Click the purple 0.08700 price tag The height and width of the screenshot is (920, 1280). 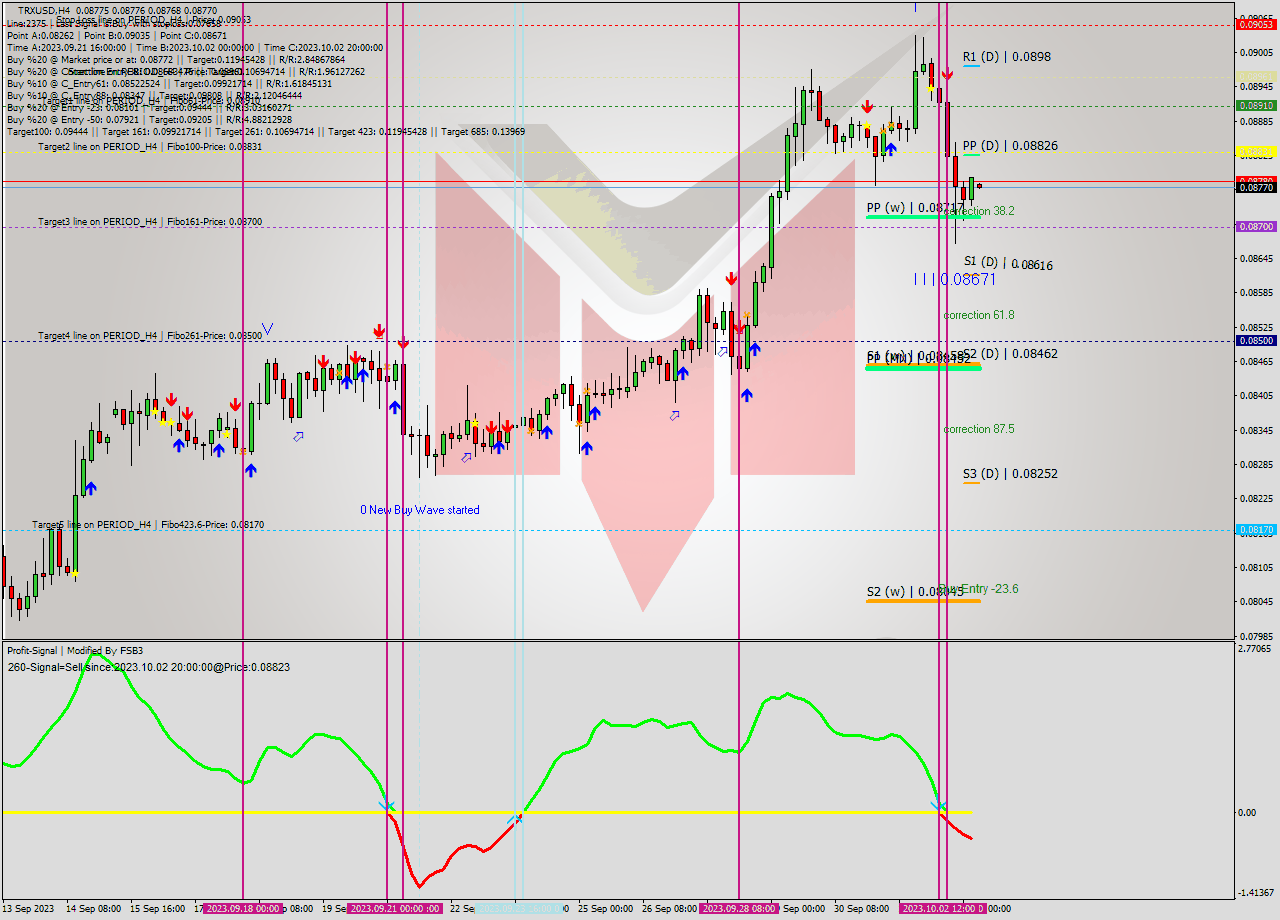(1256, 227)
